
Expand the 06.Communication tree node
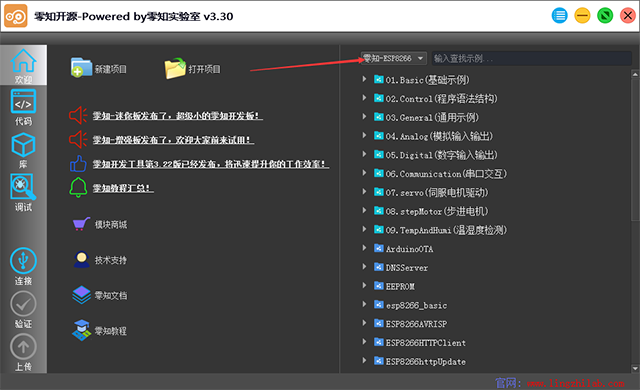pyautogui.click(x=364, y=173)
